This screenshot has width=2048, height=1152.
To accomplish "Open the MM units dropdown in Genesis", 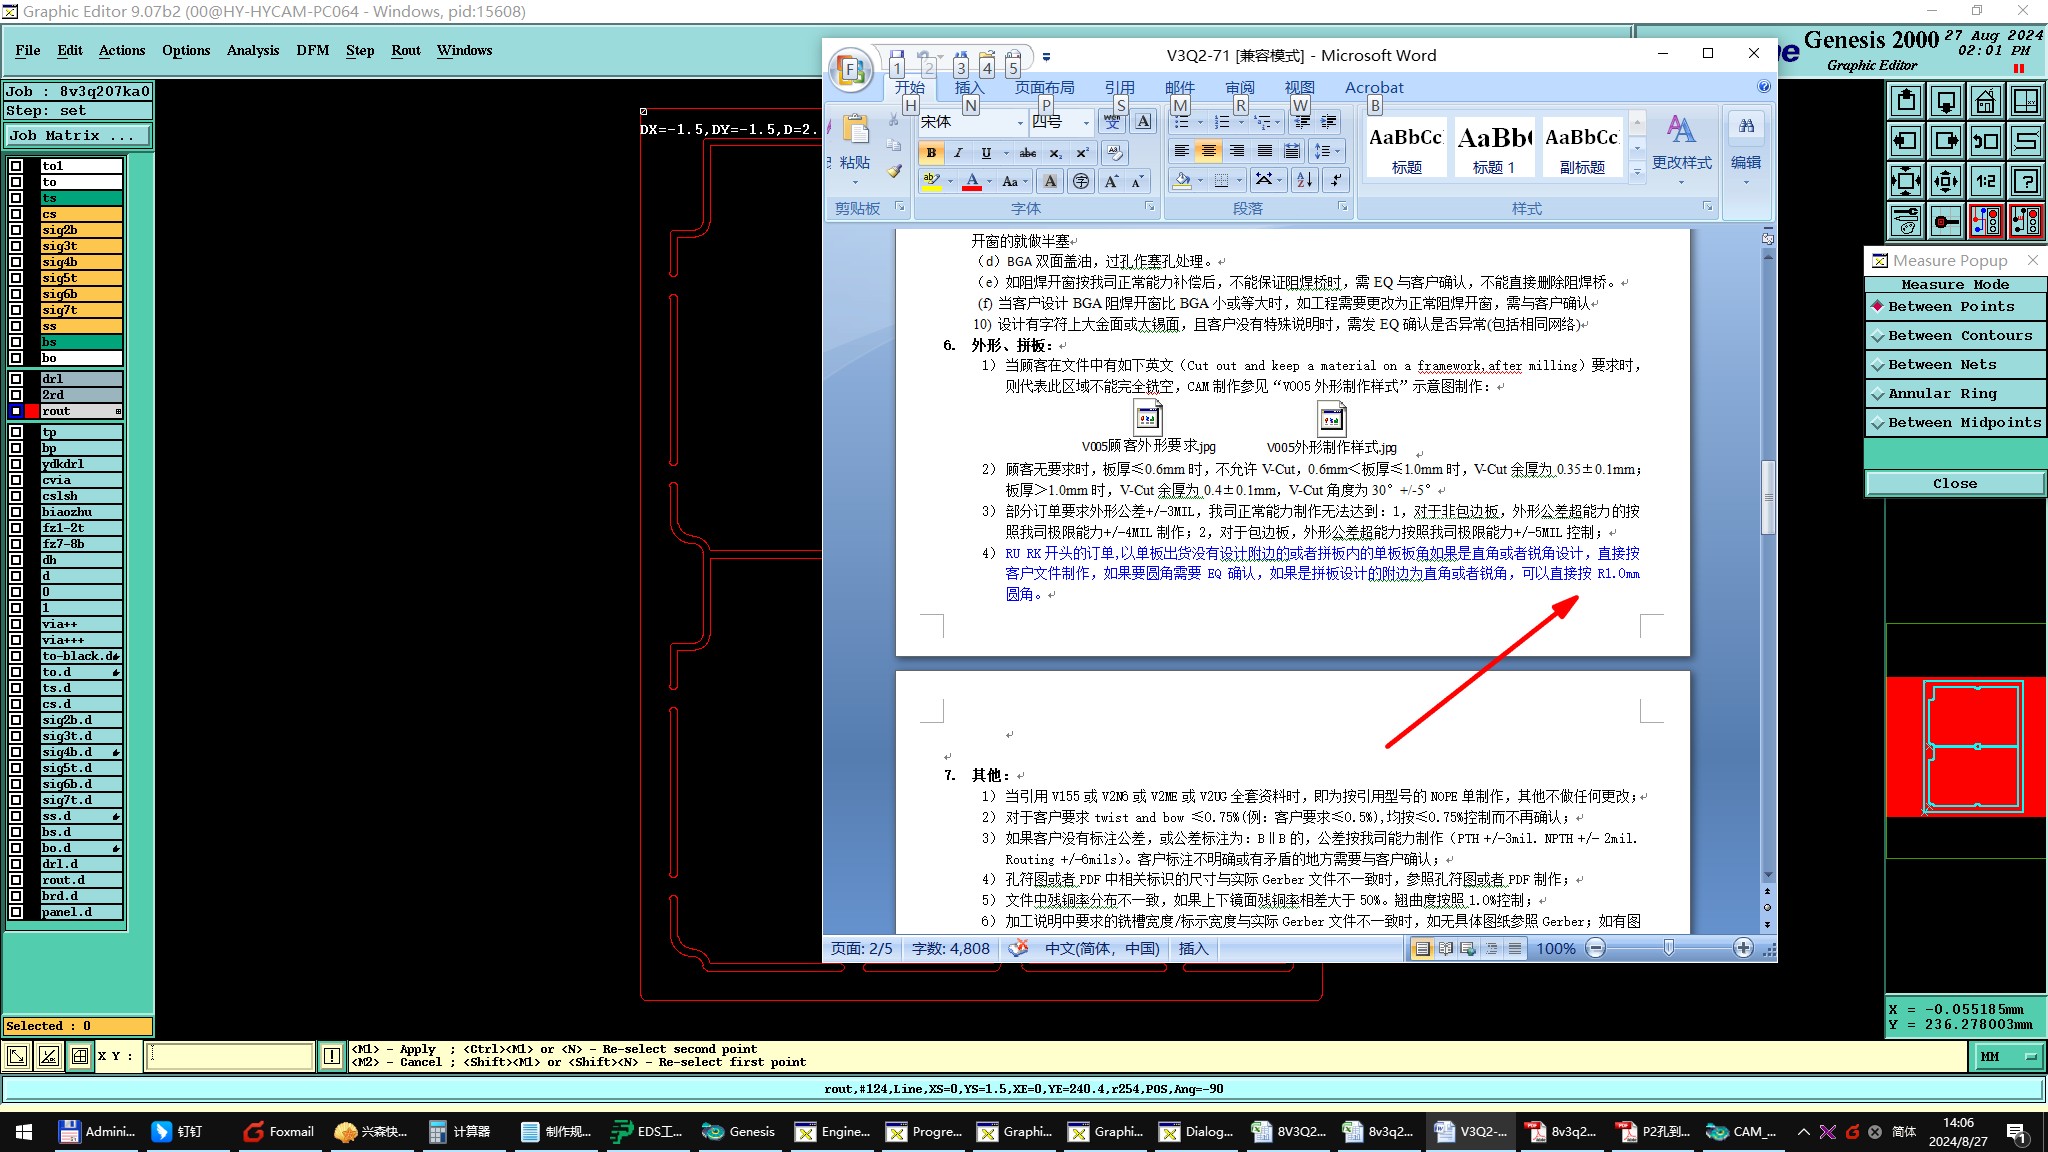I will click(x=2008, y=1057).
